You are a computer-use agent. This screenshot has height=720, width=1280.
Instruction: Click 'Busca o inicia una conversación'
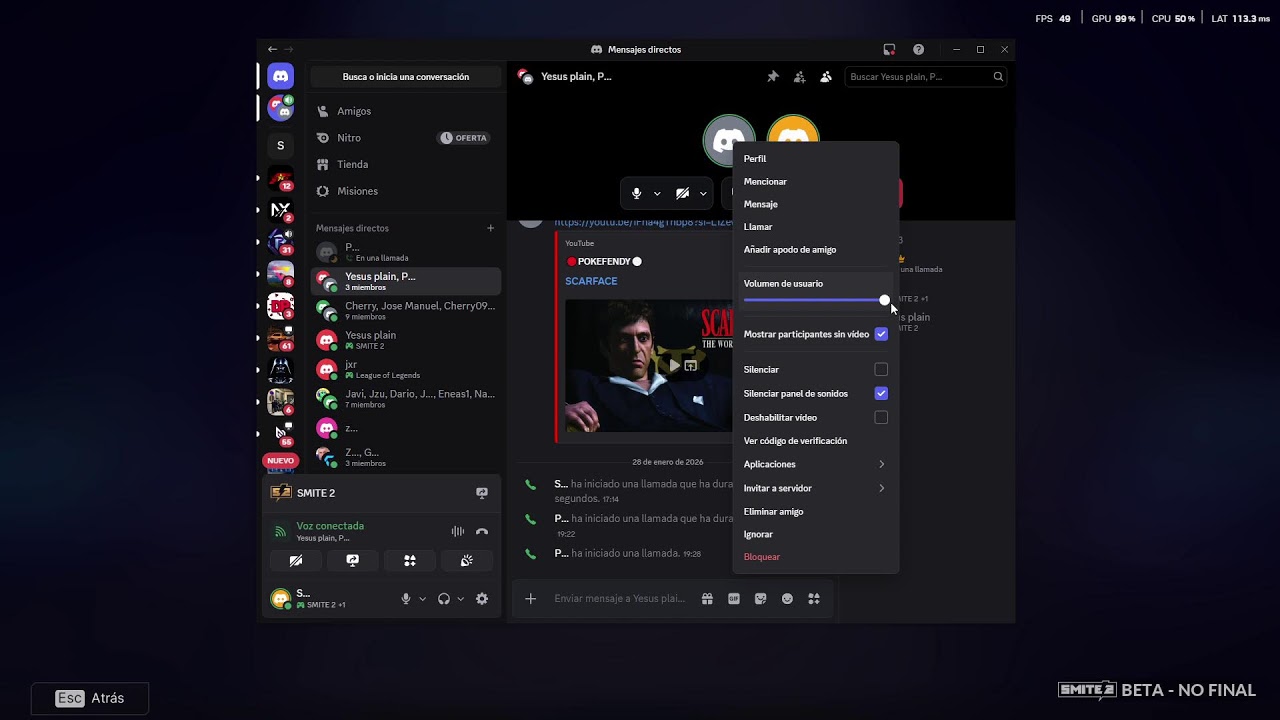[406, 77]
